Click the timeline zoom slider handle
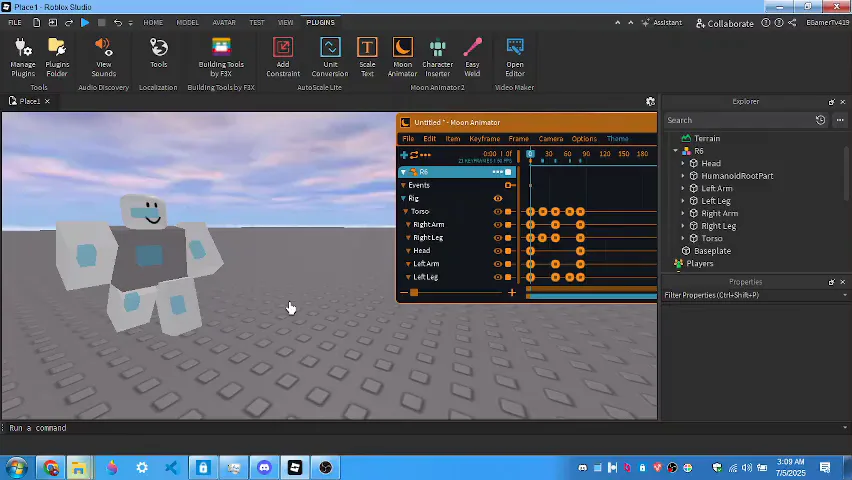Image resolution: width=852 pixels, height=480 pixels. coord(414,292)
